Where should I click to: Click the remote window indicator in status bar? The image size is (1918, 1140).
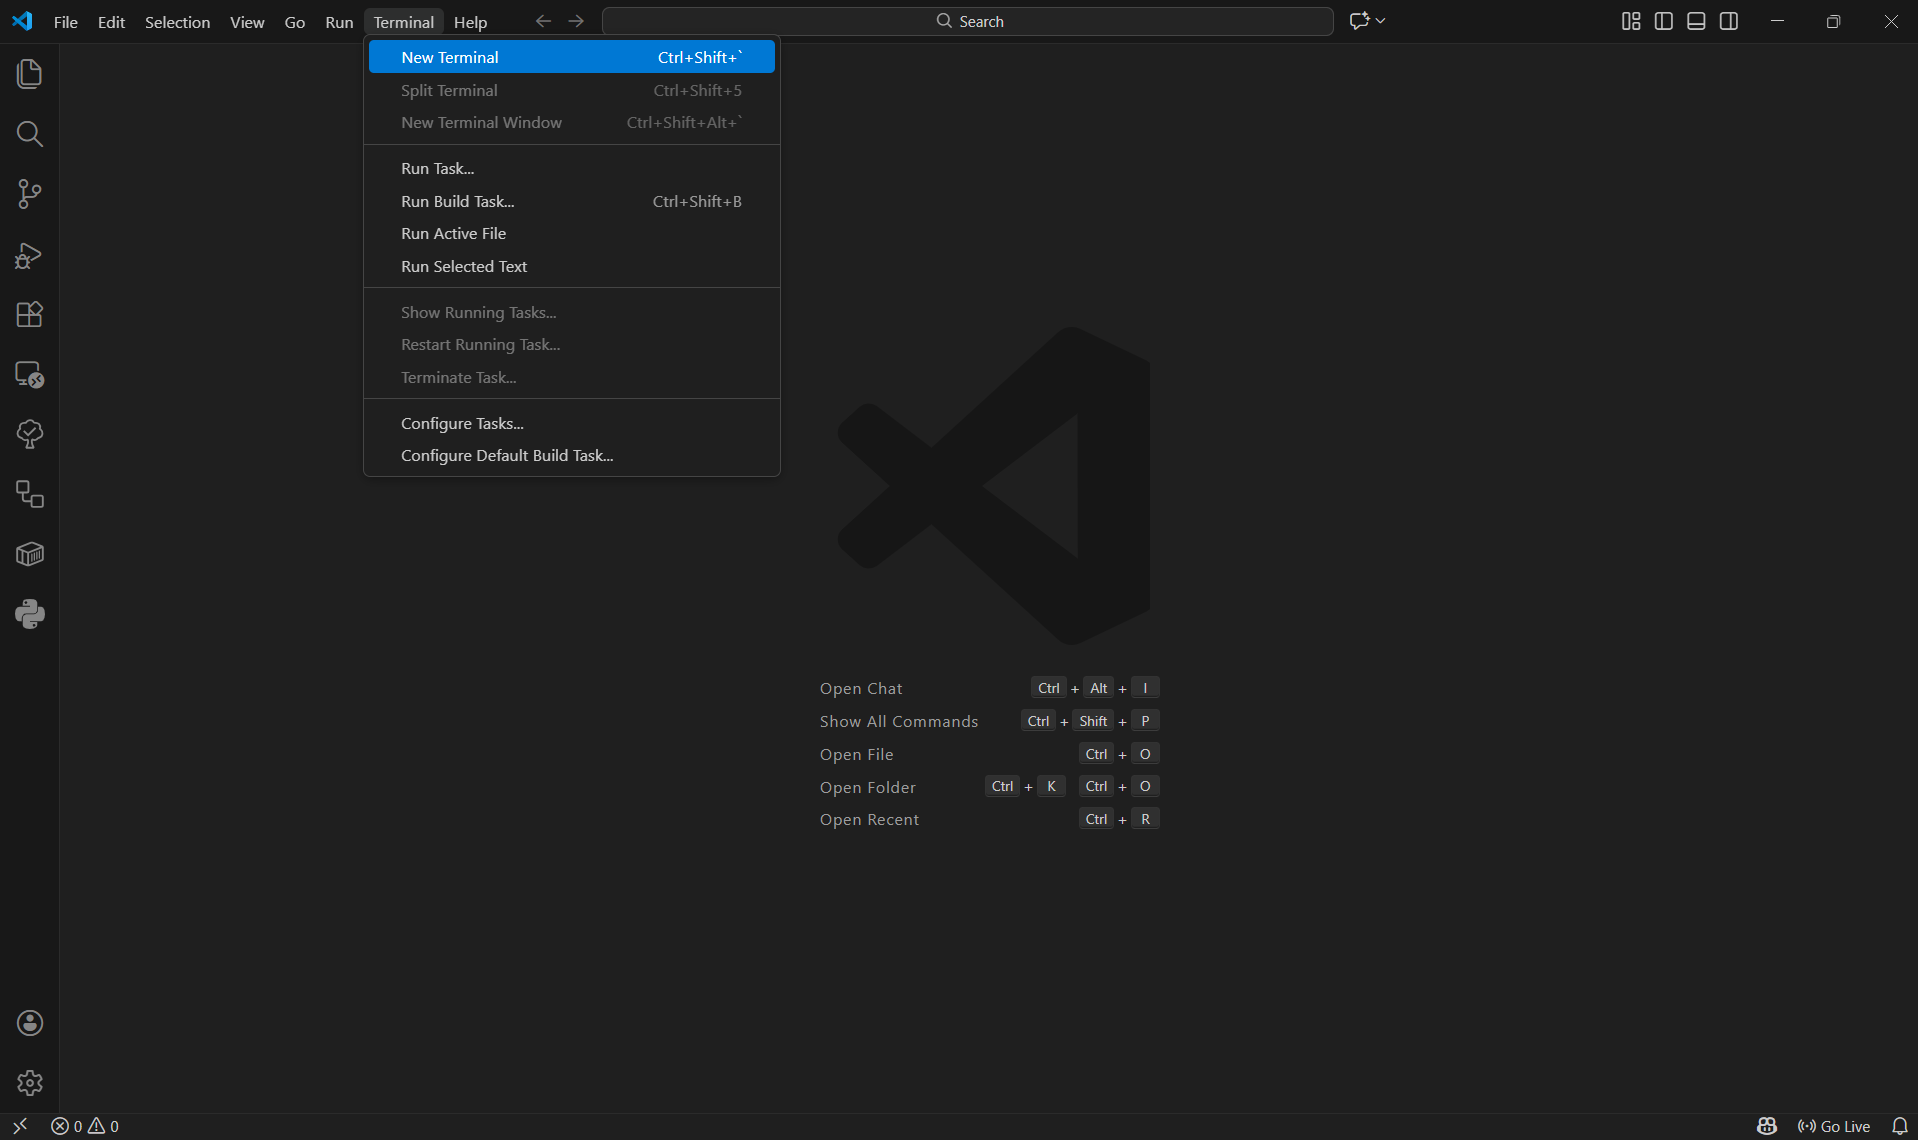tap(20, 1125)
